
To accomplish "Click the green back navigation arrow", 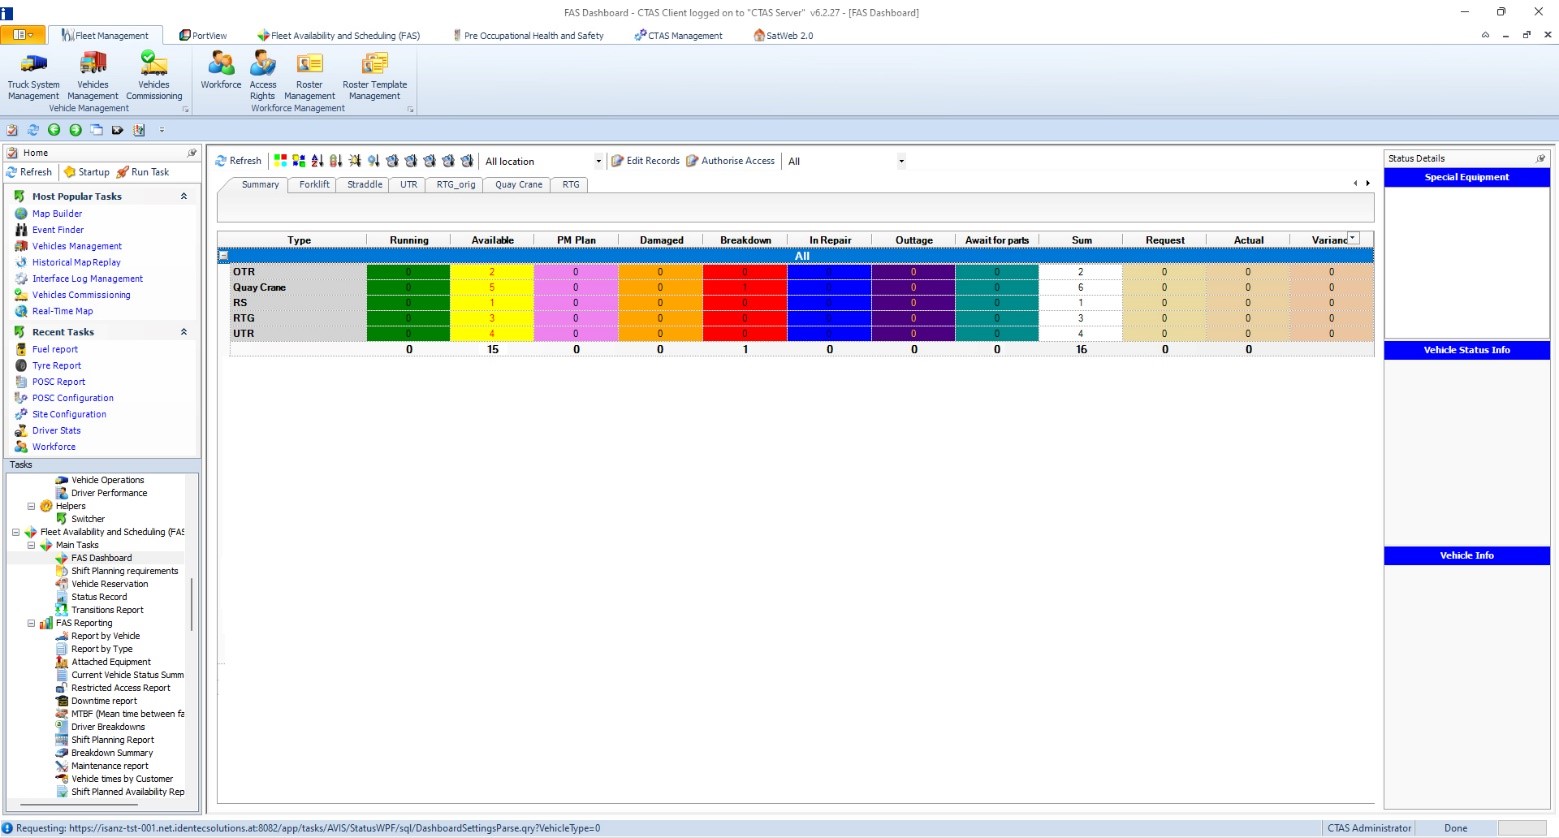I will [x=55, y=130].
